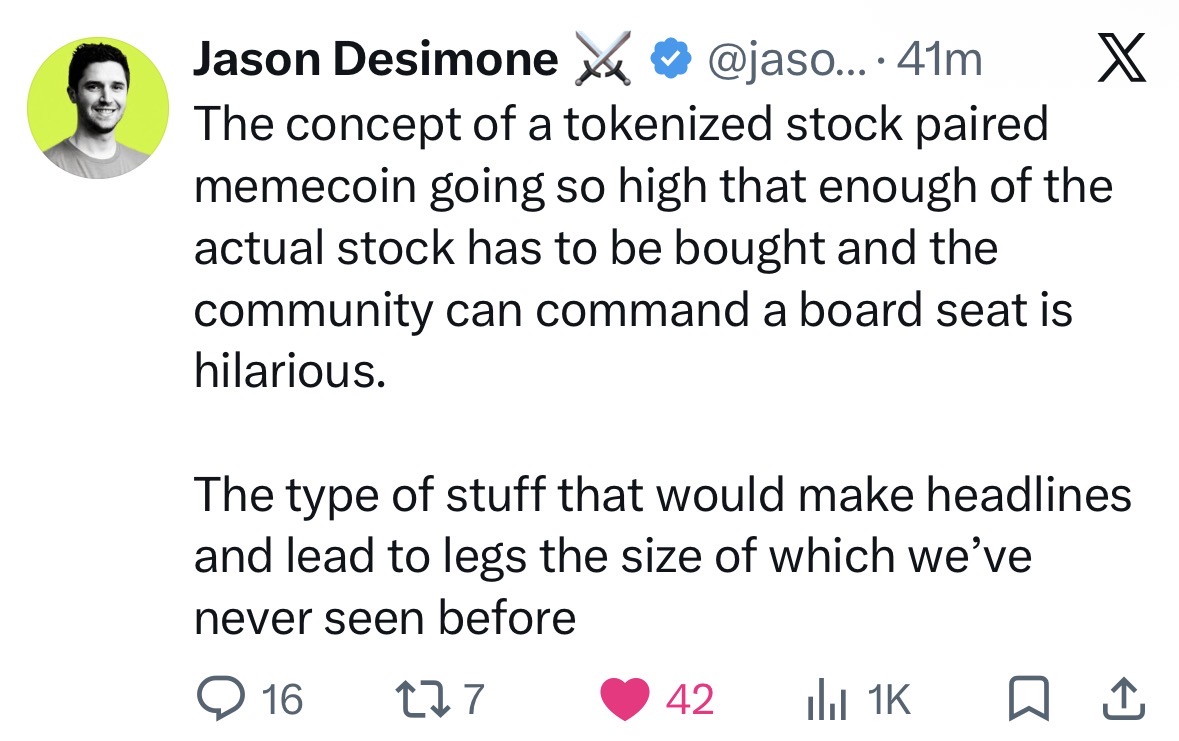1179x741 pixels.
Task: Click the 41m timestamp
Action: point(939,59)
